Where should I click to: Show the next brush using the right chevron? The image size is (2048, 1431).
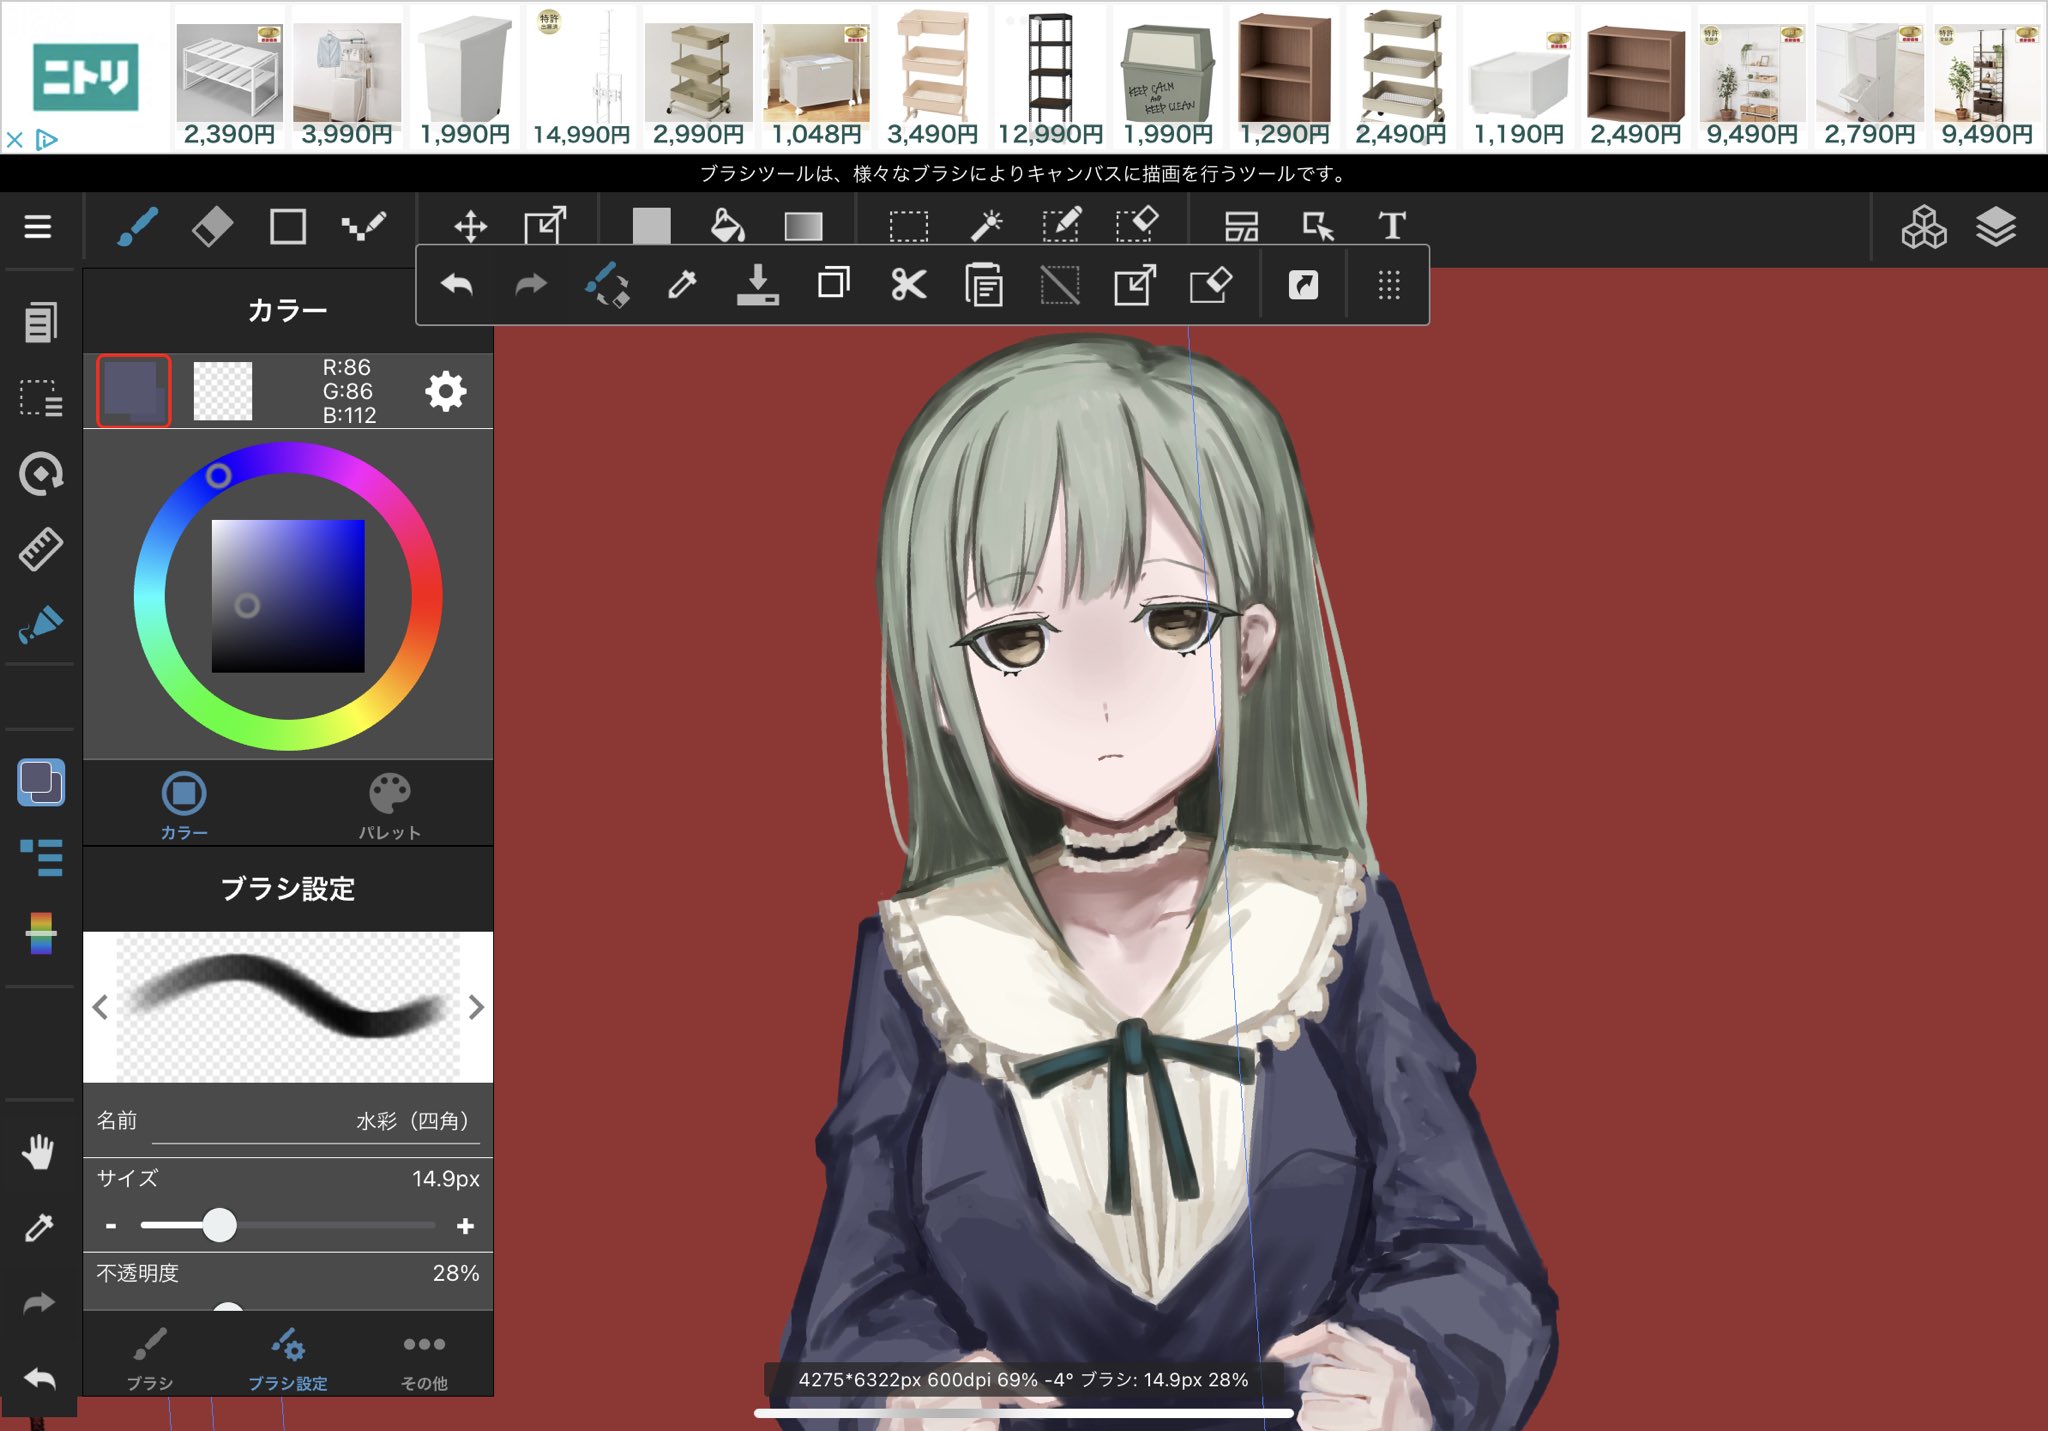coord(477,1008)
